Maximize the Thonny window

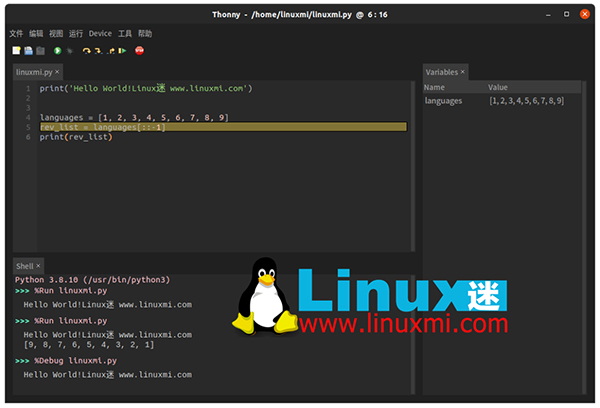point(566,14)
